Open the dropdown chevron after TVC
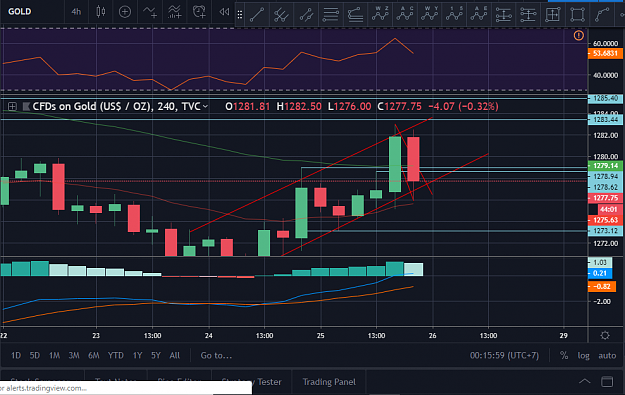The height and width of the screenshot is (395, 625). (205, 106)
